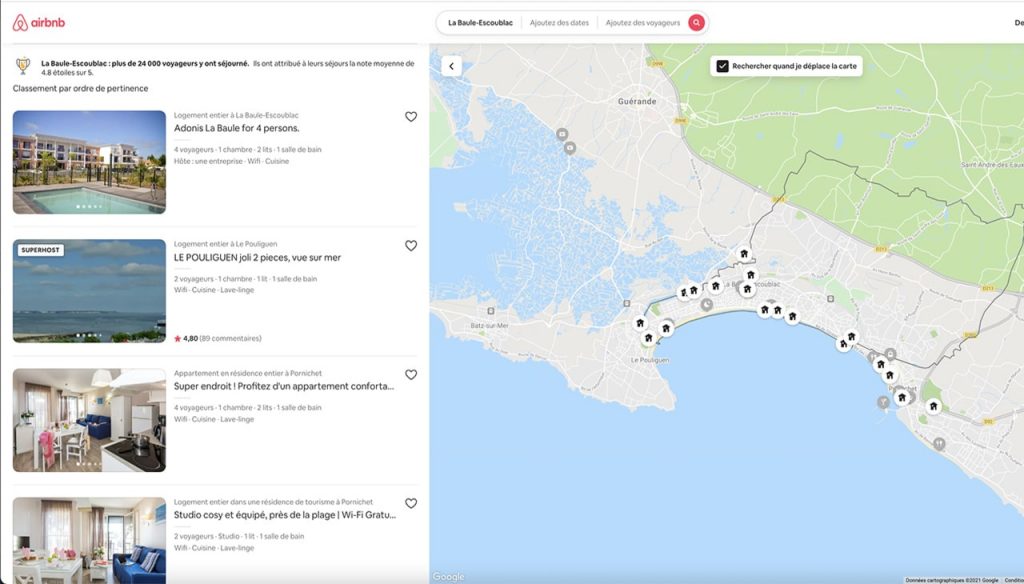Viewport: 1024px width, 584px height.
Task: Click the fork-and-knife restaurant icon on the map
Action: pos(939,444)
